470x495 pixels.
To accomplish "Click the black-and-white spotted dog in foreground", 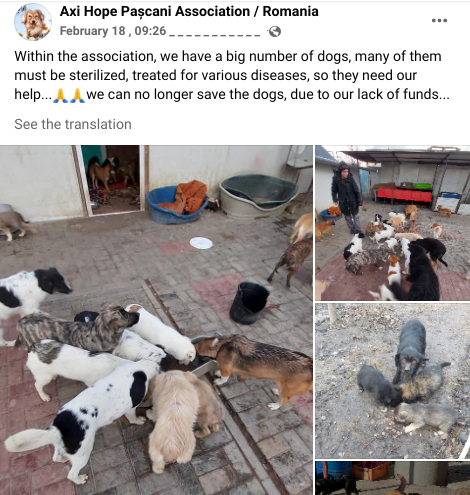I will 83,416.
